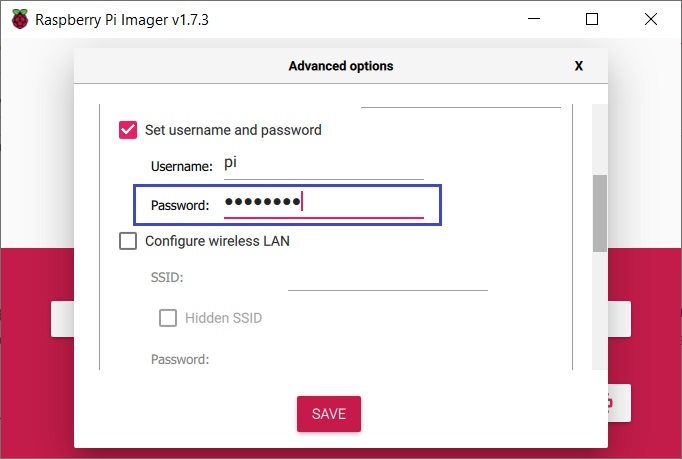This screenshot has width=682, height=459.
Task: Click the Advanced options dialog title
Action: 341,66
